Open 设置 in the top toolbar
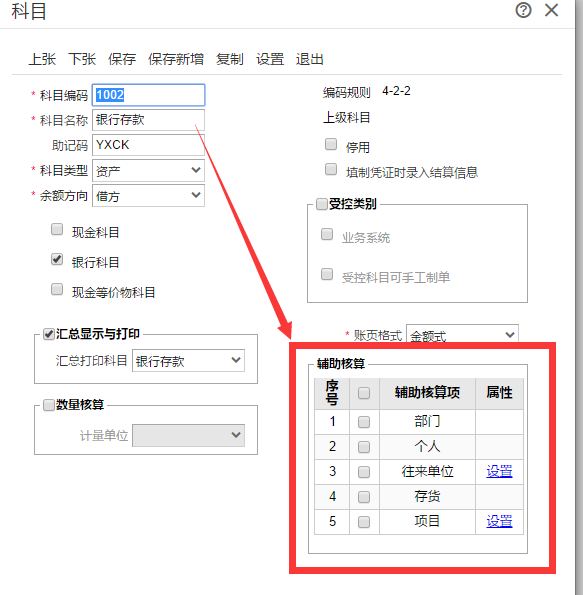 coord(270,59)
